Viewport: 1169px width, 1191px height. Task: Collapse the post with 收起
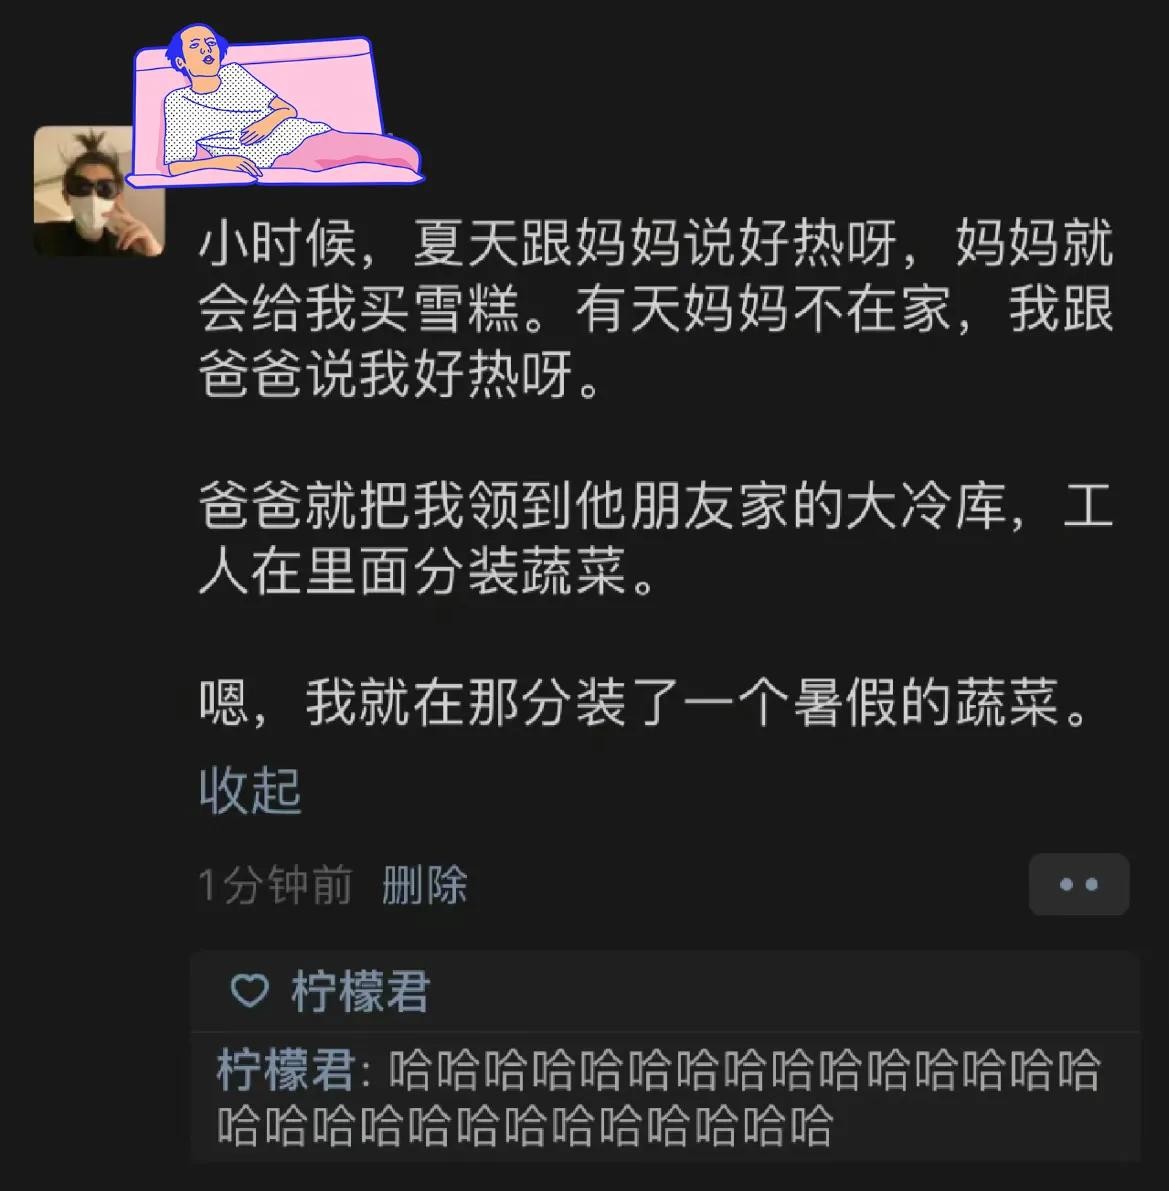(251, 790)
